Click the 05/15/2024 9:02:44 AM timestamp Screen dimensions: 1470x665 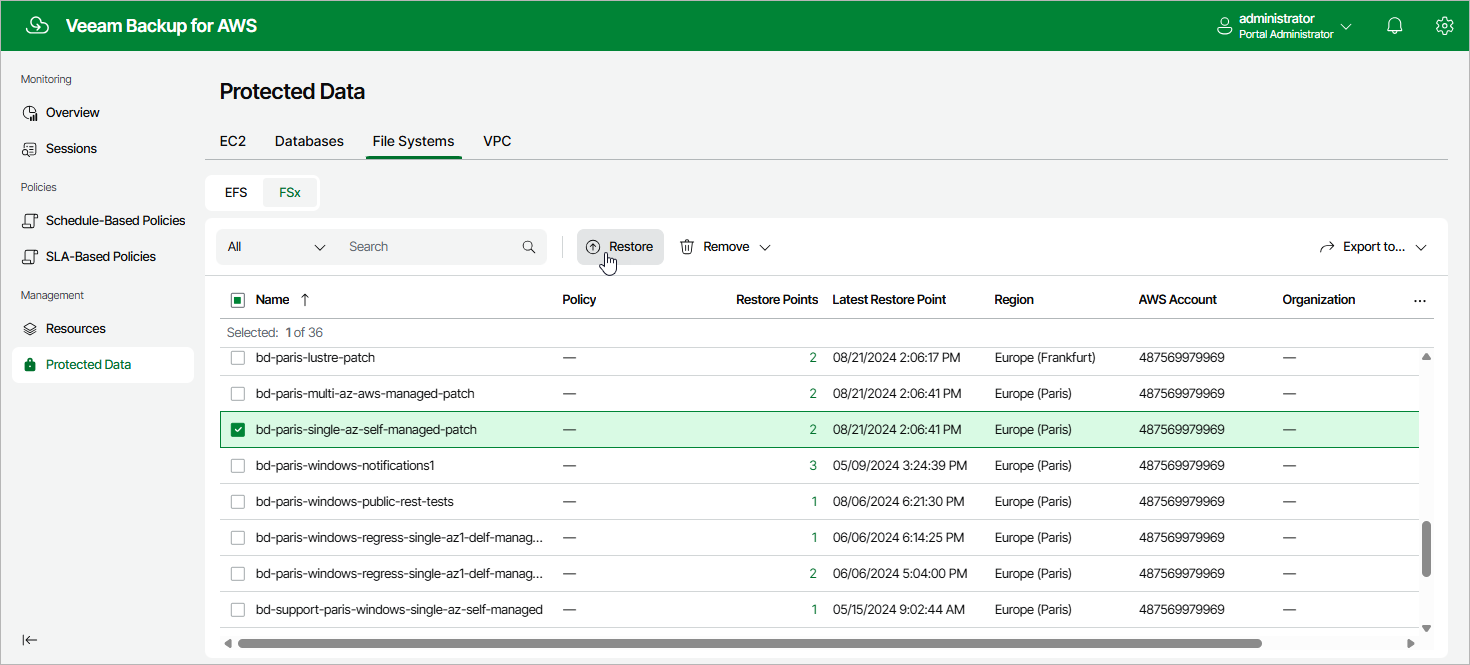(898, 610)
